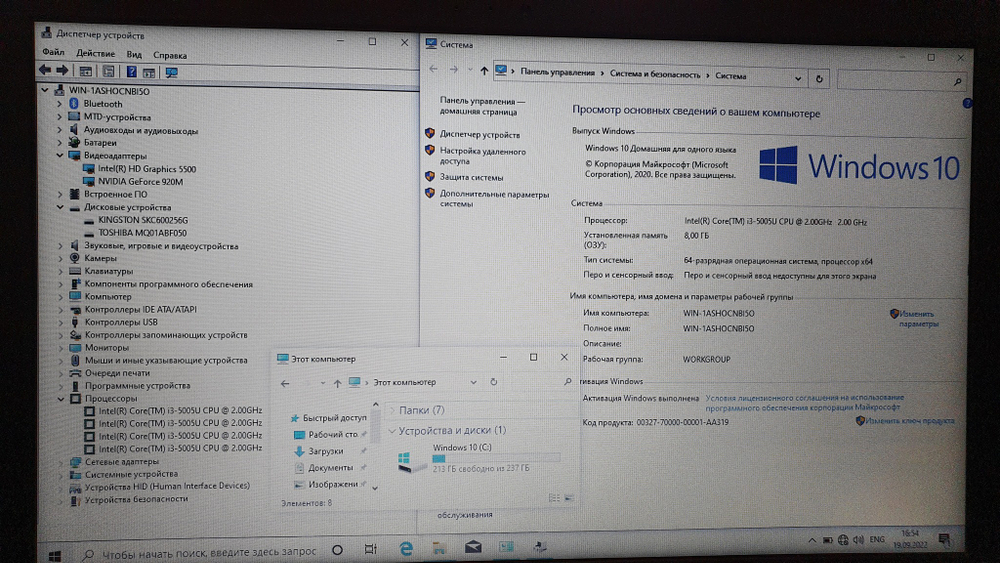Open the Защита системы link
The image size is (1000, 563).
point(471,177)
